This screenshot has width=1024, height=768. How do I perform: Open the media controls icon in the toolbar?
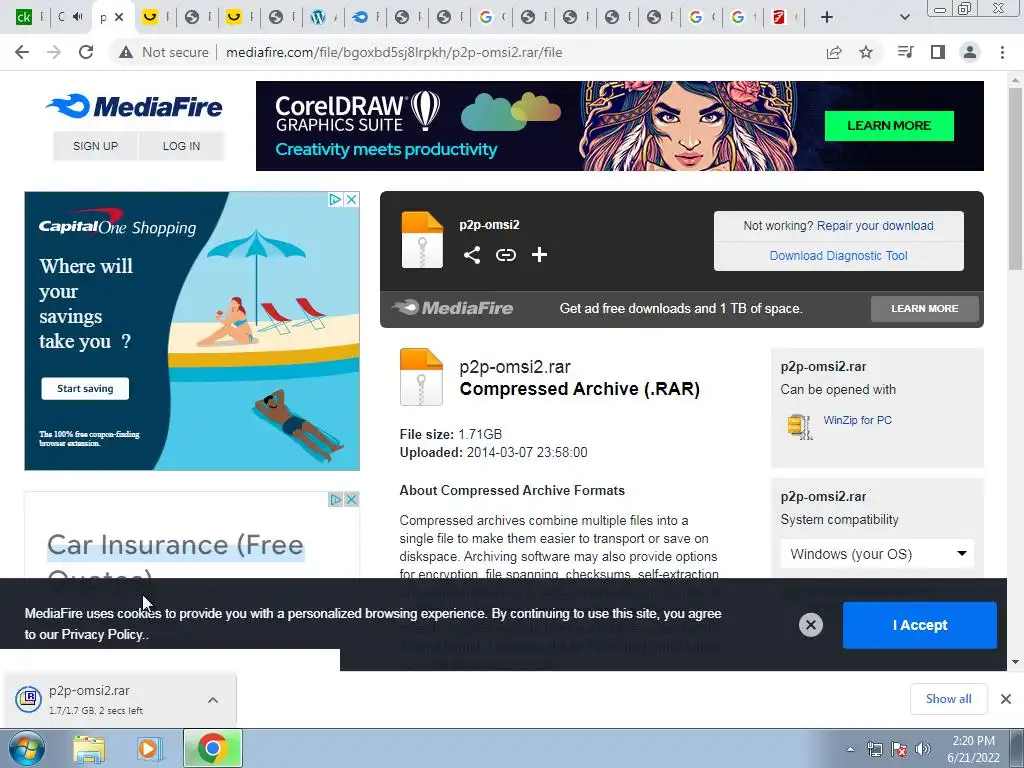coord(905,52)
